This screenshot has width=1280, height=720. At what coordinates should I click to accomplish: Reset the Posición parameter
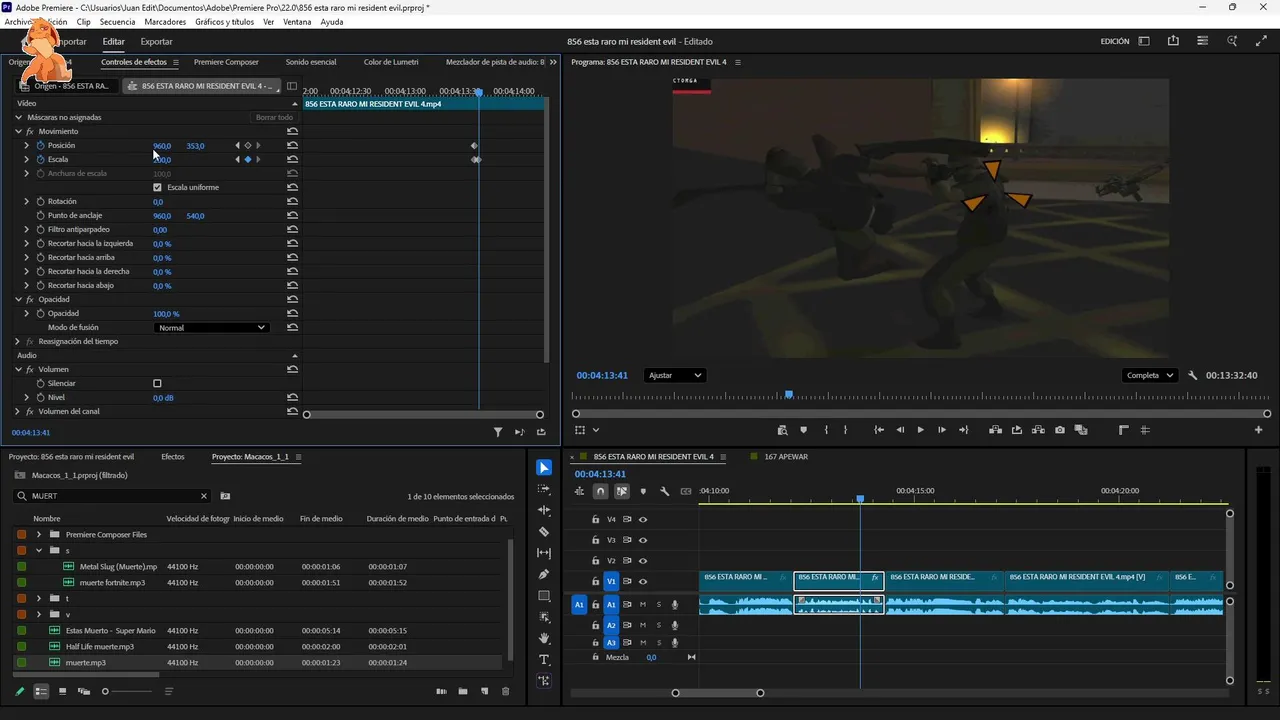pos(292,146)
